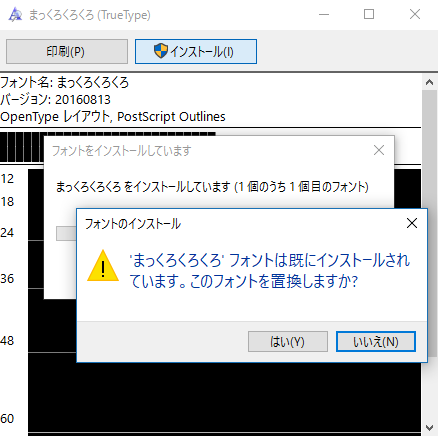Click the 18 point size label

(7, 202)
